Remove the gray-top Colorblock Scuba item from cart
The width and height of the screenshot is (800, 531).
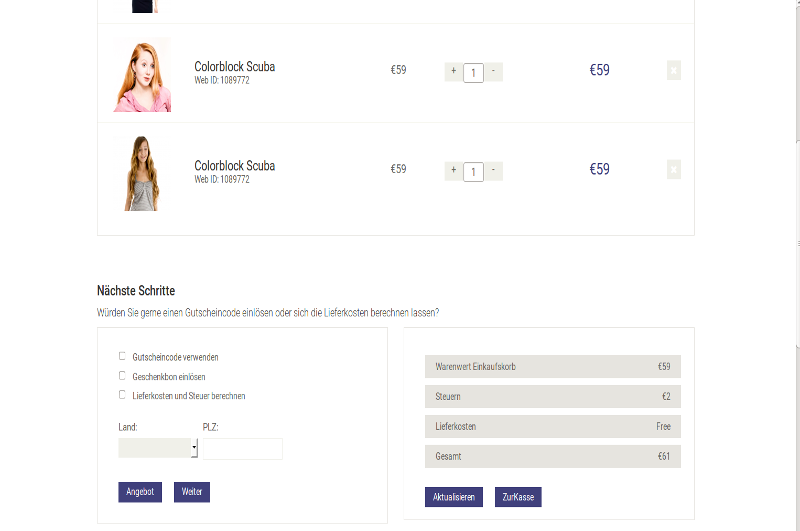[673, 170]
